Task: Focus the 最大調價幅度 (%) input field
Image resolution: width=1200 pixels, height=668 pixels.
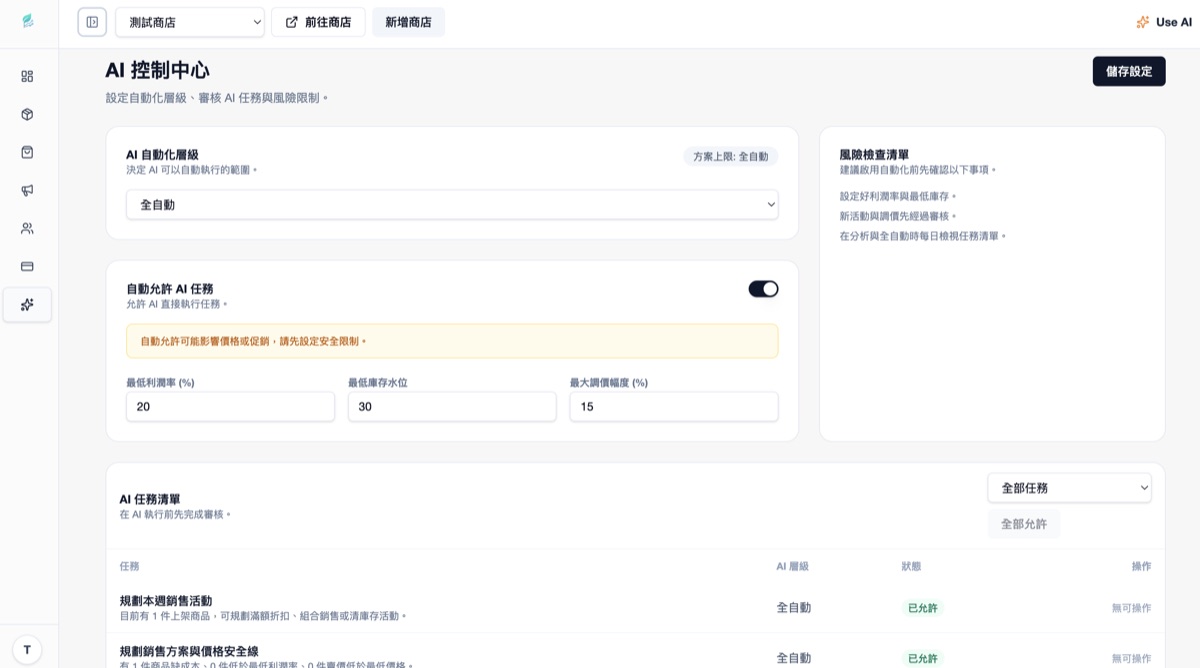Action: pyautogui.click(x=674, y=406)
